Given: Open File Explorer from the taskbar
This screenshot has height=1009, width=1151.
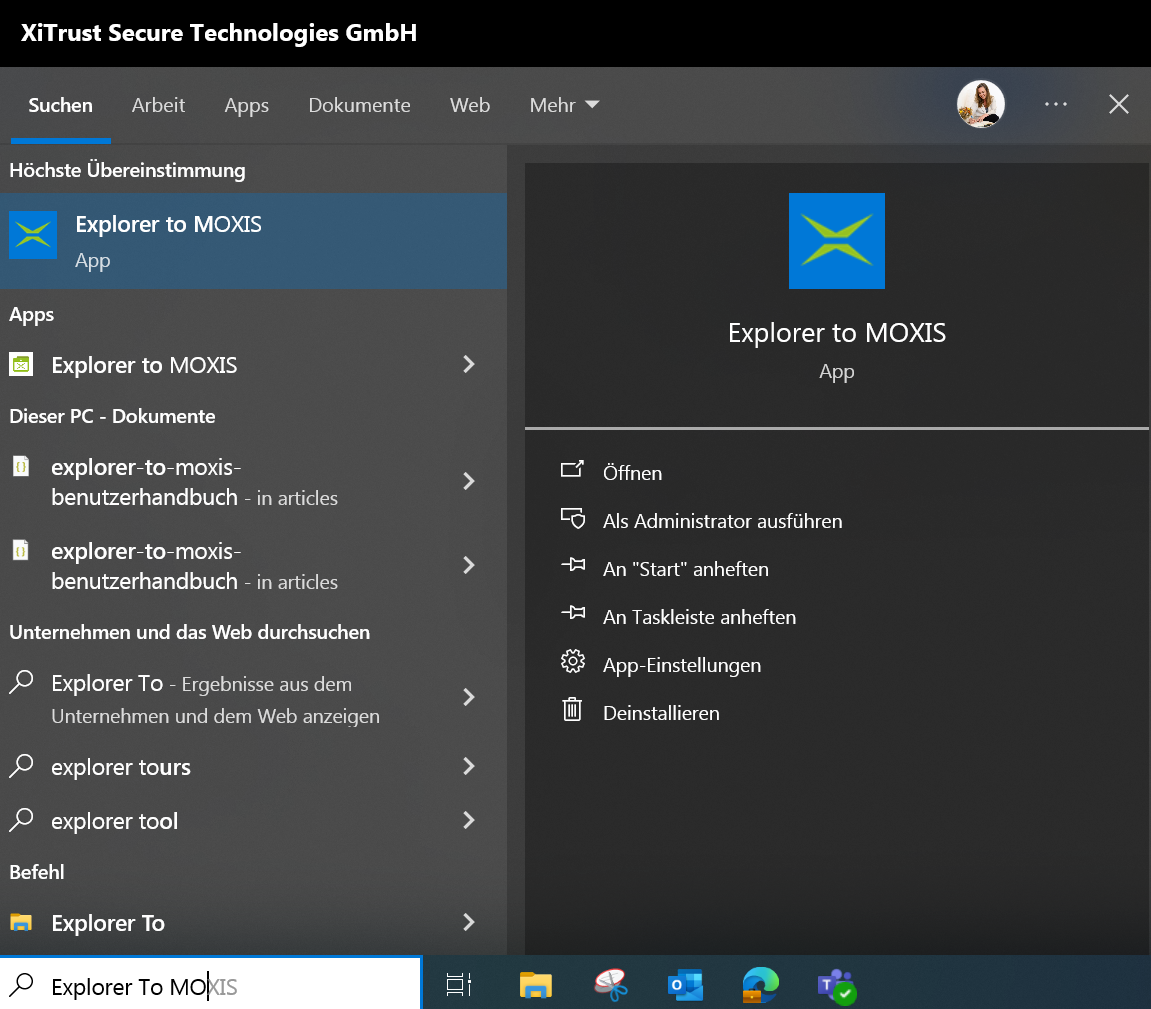Looking at the screenshot, I should click(536, 985).
